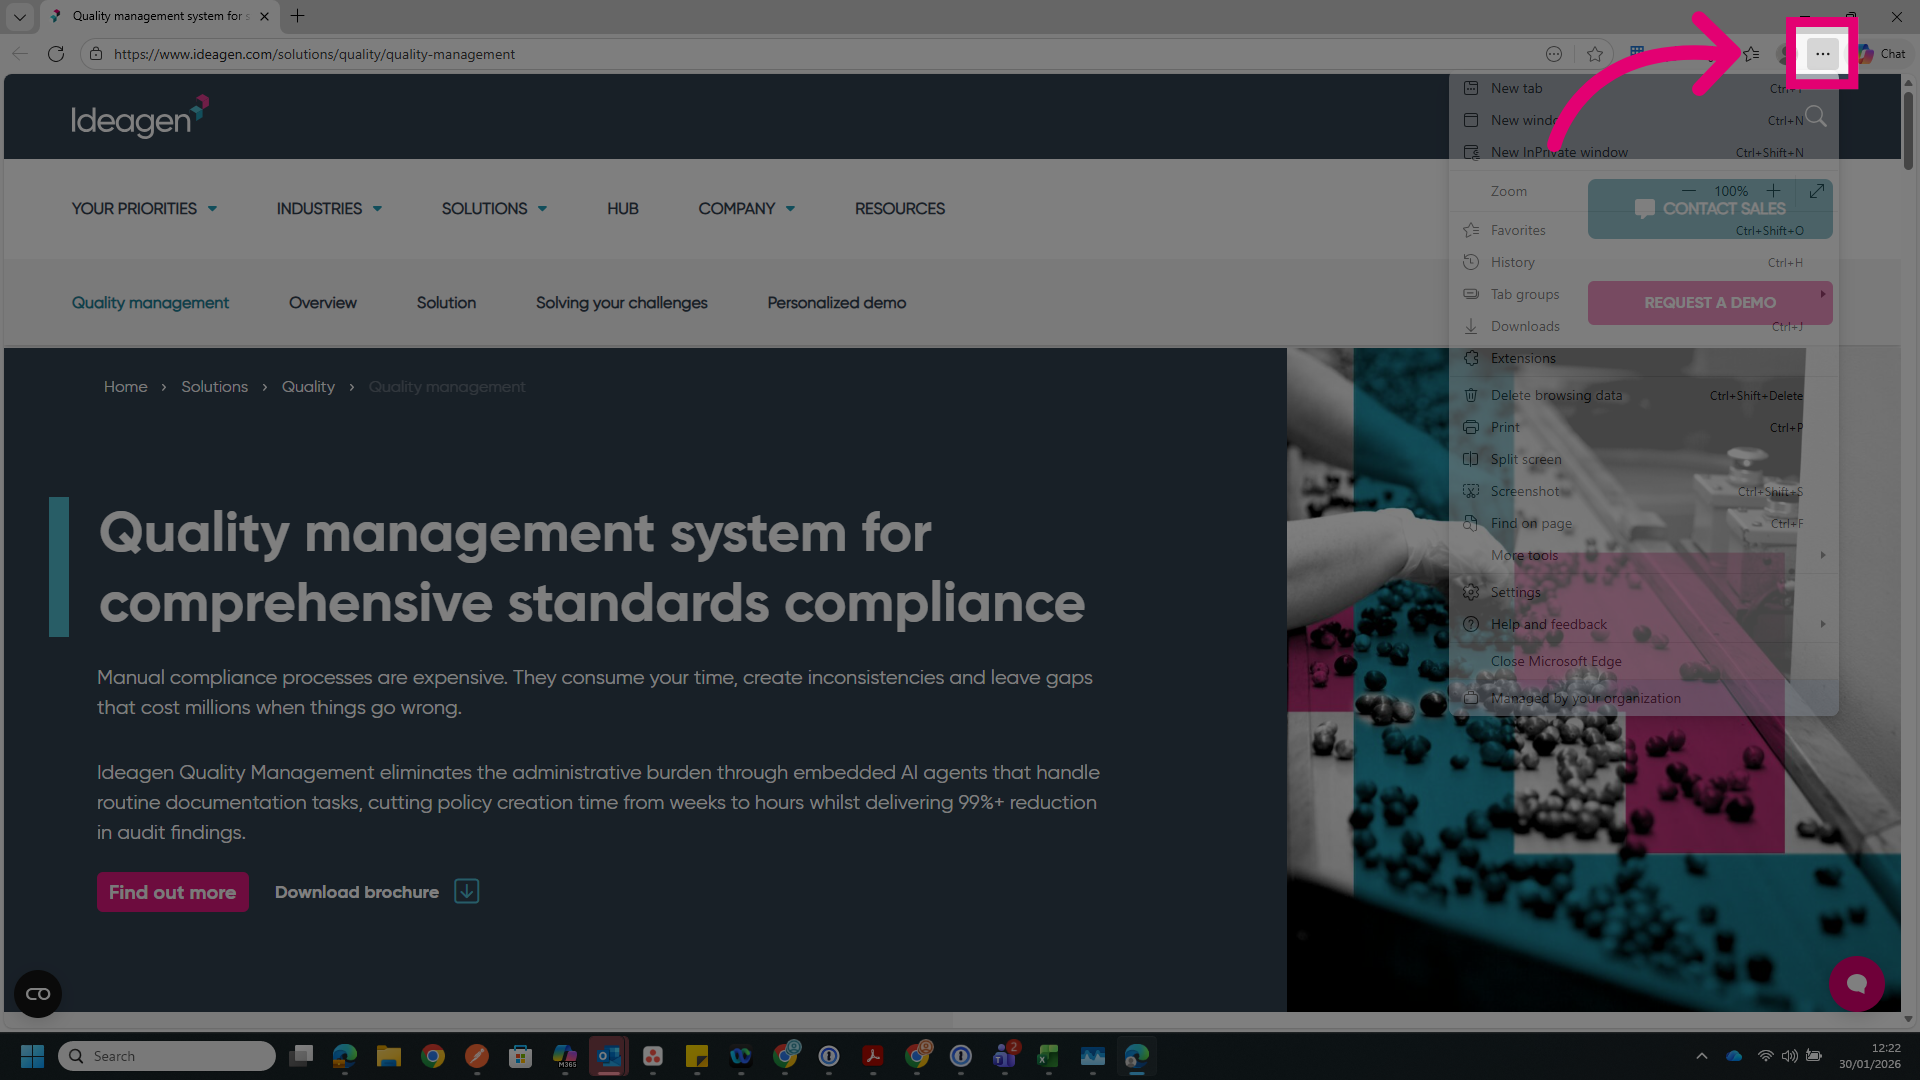Open Sticky Notes from the taskbar
Screen dimensions: 1920x1080
click(x=697, y=1056)
